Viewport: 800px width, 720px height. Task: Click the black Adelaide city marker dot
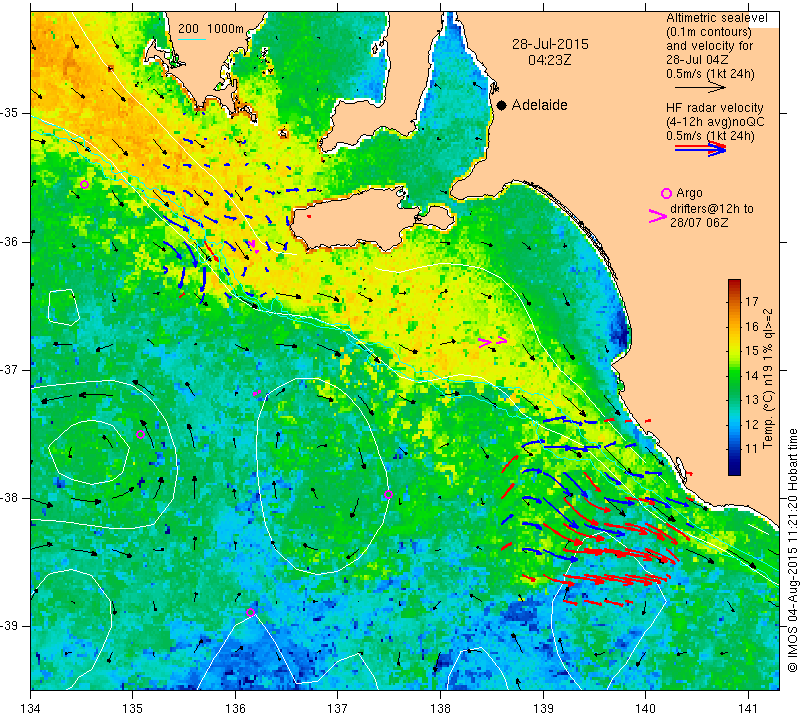click(x=502, y=105)
